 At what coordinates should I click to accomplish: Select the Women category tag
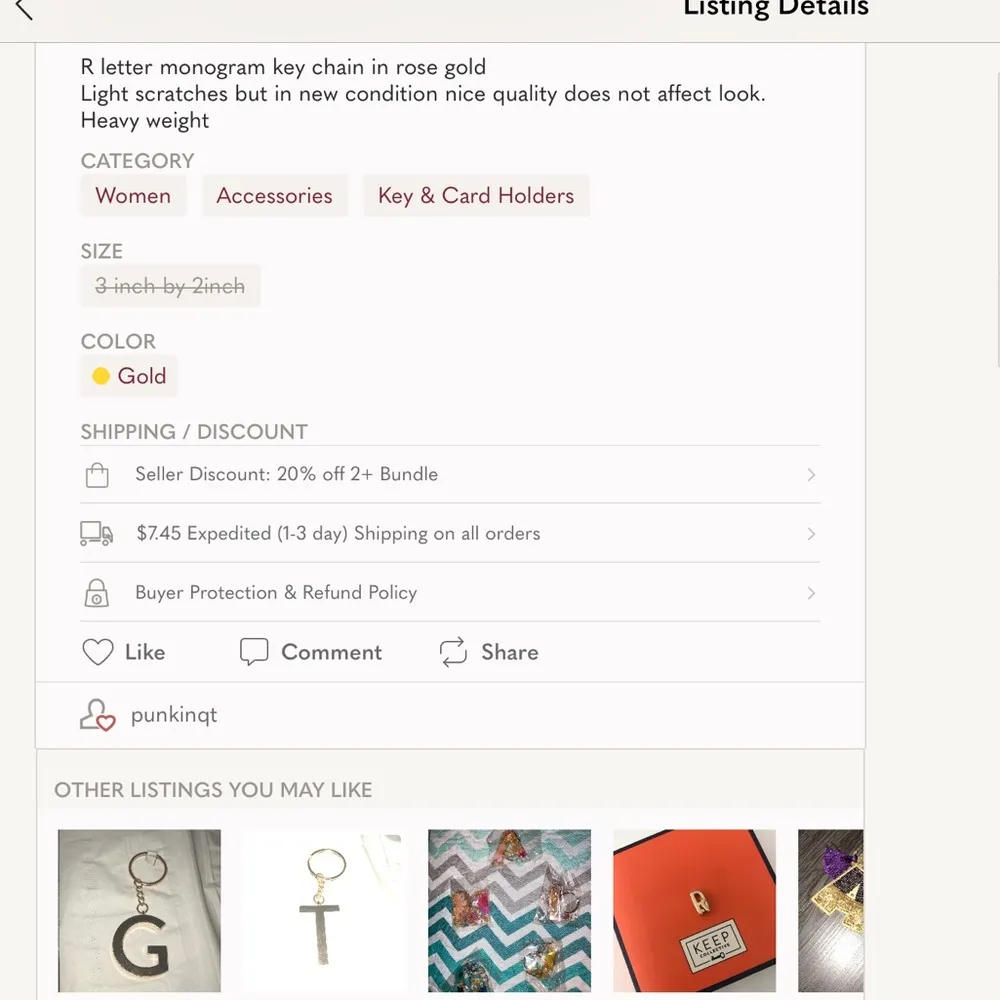click(133, 196)
